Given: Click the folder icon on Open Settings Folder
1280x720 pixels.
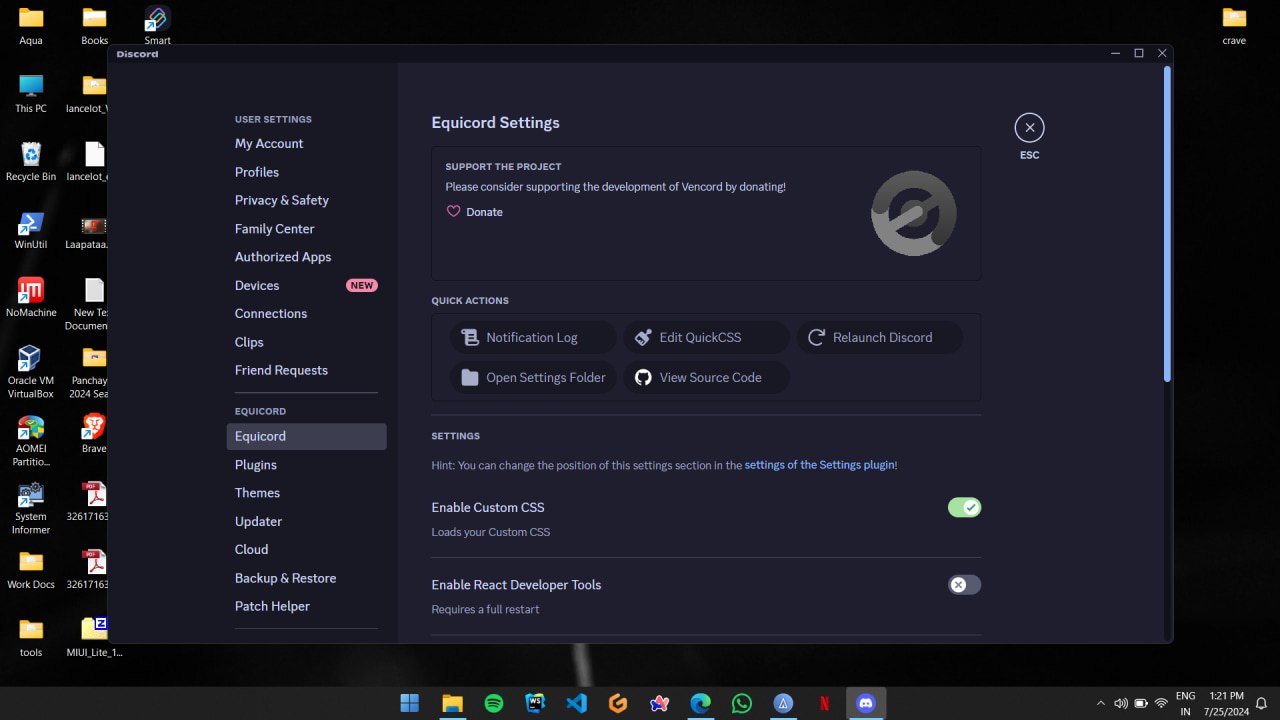Looking at the screenshot, I should click(470, 378).
